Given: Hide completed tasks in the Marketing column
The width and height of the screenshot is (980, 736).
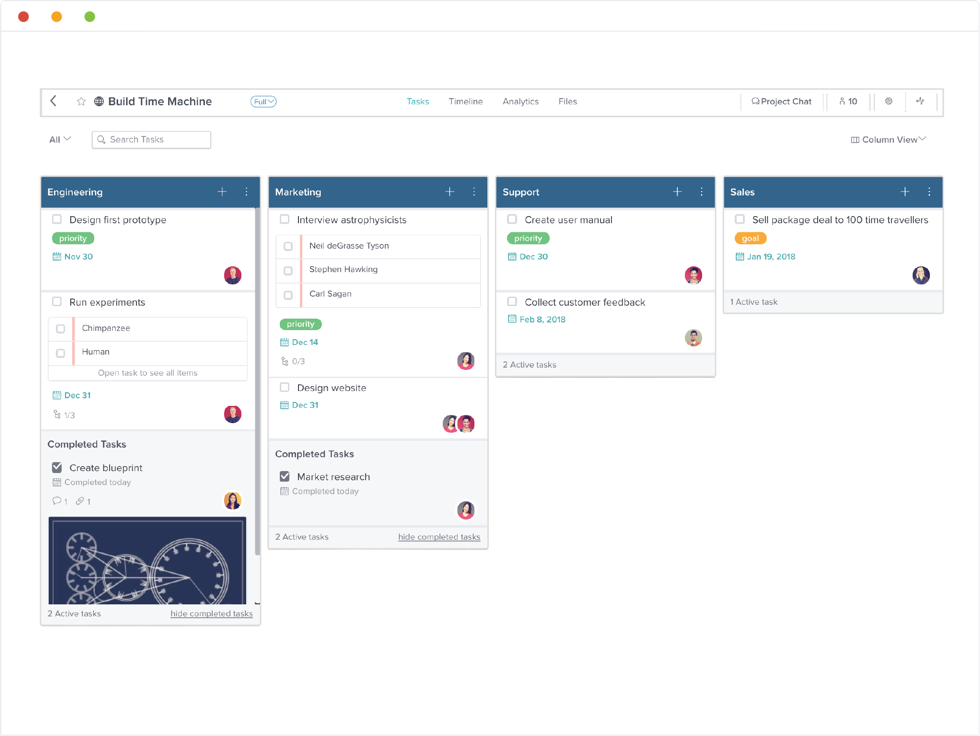Looking at the screenshot, I should 440,537.
